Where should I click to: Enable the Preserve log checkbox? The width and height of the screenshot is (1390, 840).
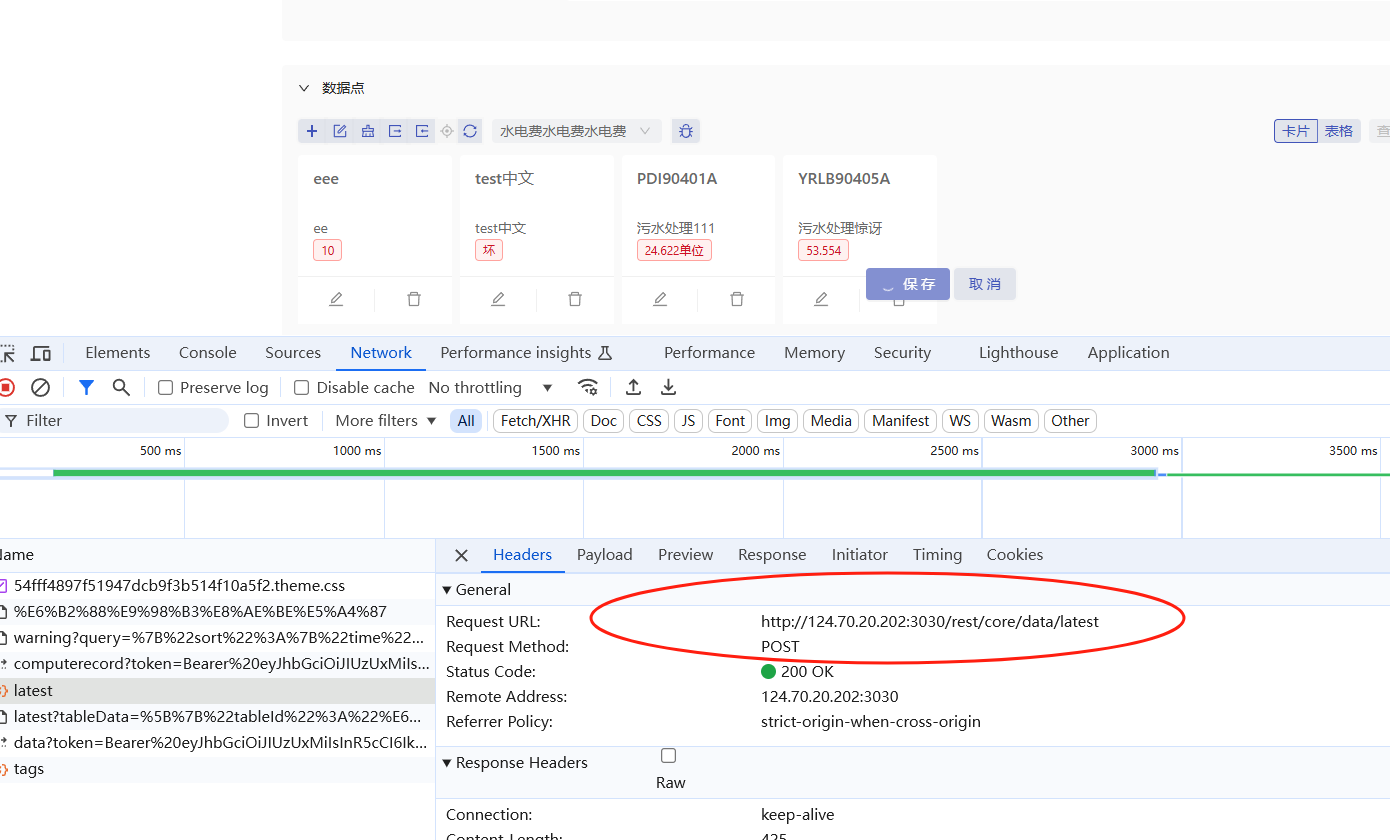pyautogui.click(x=166, y=388)
